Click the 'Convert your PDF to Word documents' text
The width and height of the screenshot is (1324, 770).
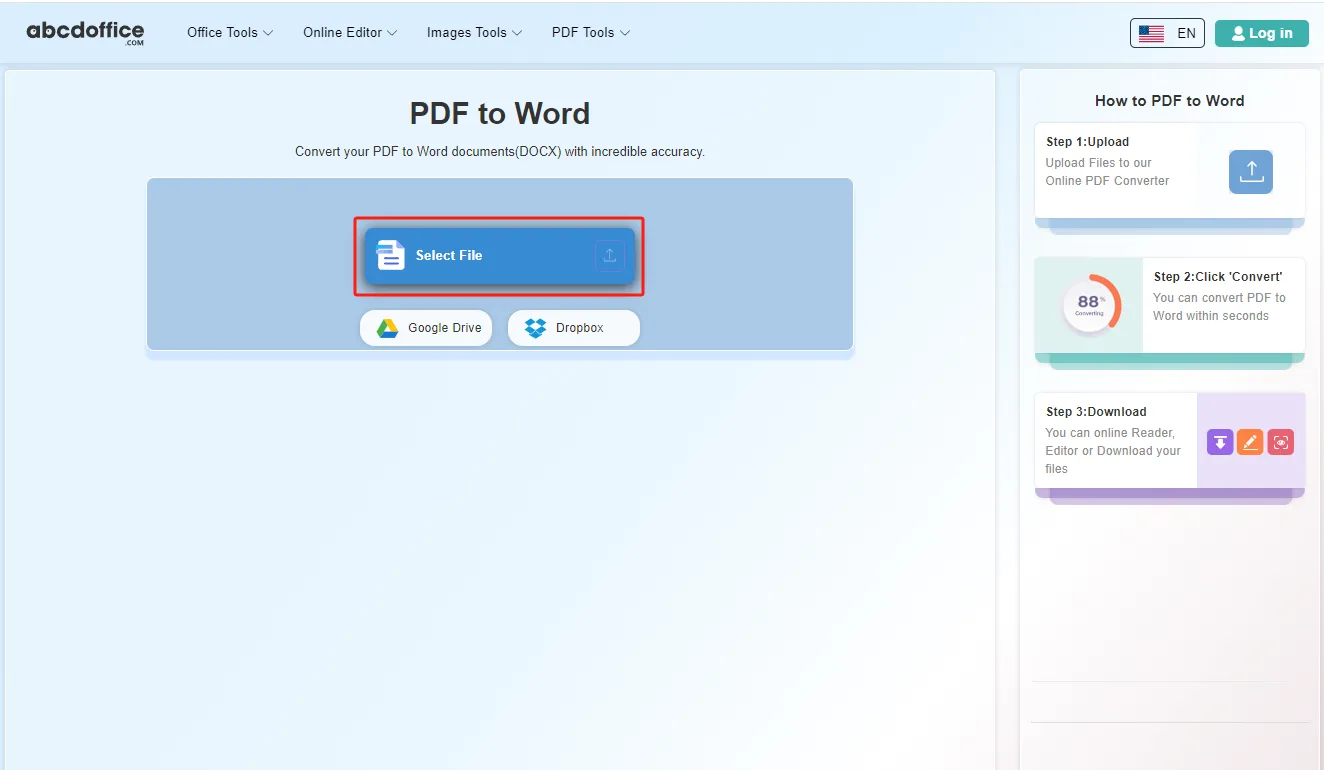click(x=500, y=152)
